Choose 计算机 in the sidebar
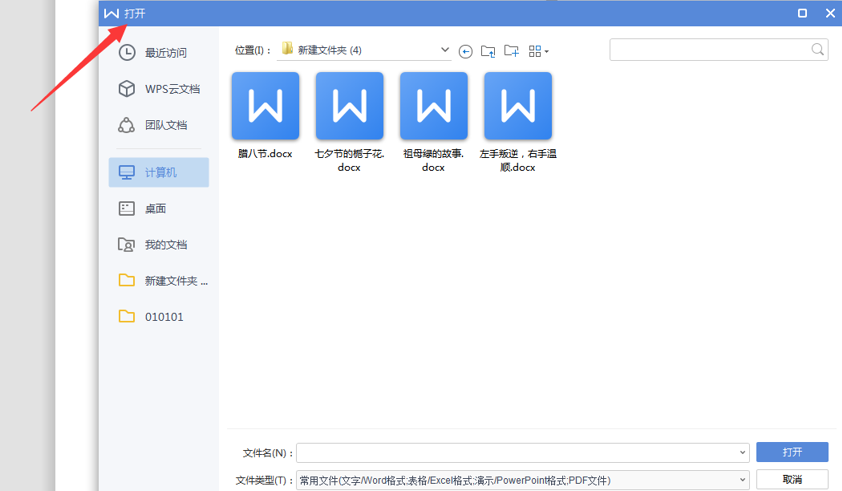The width and height of the screenshot is (842, 491). pyautogui.click(x=158, y=172)
